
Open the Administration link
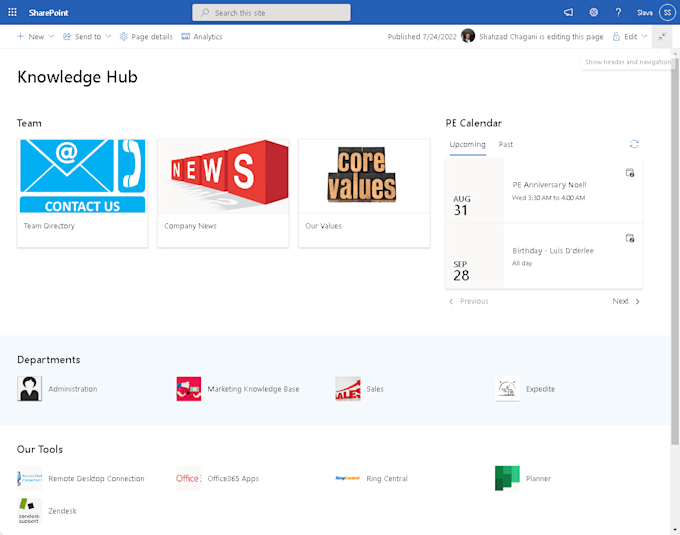pyautogui.click(x=72, y=389)
